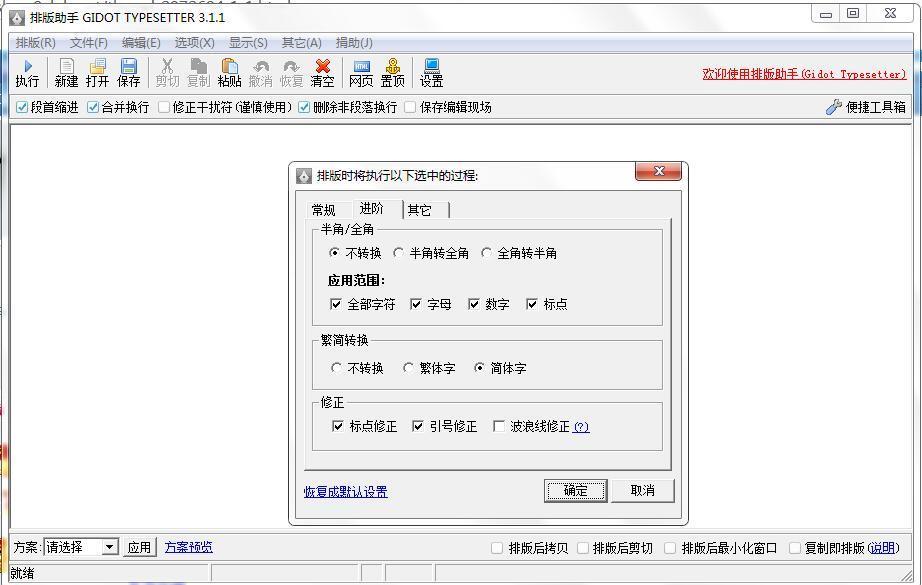Undo with the 撤消 icon

[260, 73]
